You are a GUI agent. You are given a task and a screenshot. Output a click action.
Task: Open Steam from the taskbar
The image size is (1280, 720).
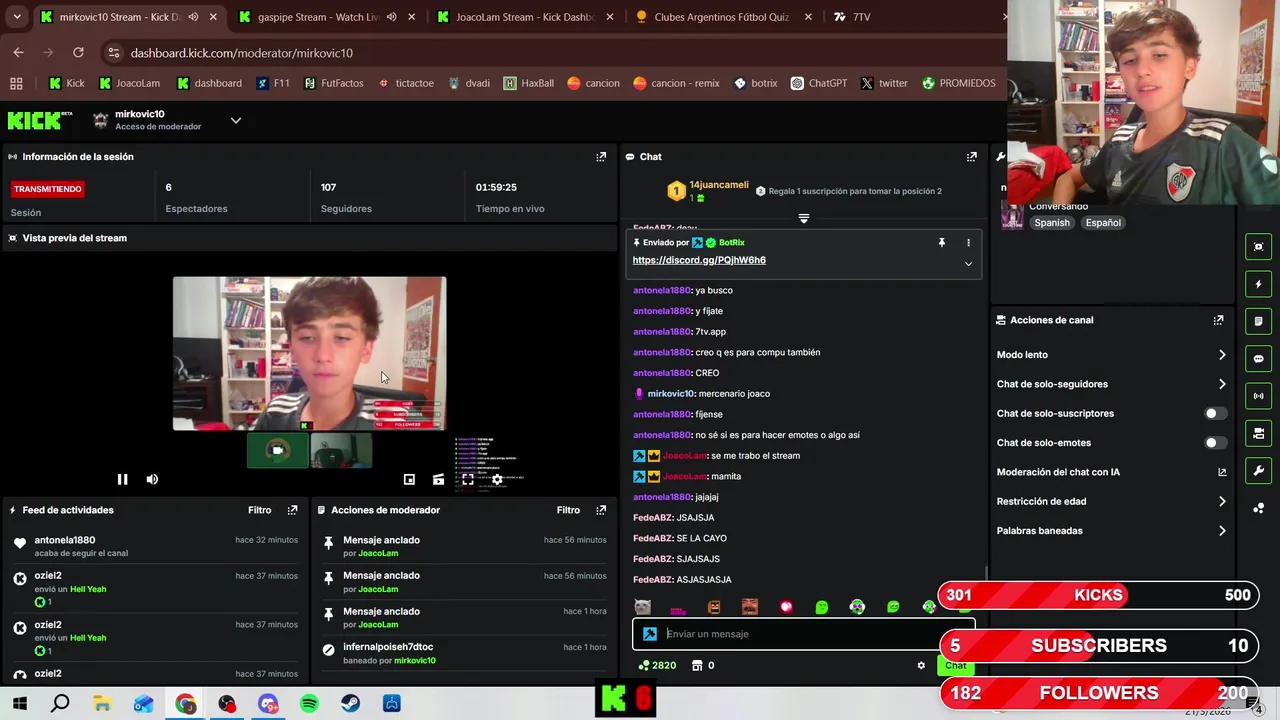point(350,704)
